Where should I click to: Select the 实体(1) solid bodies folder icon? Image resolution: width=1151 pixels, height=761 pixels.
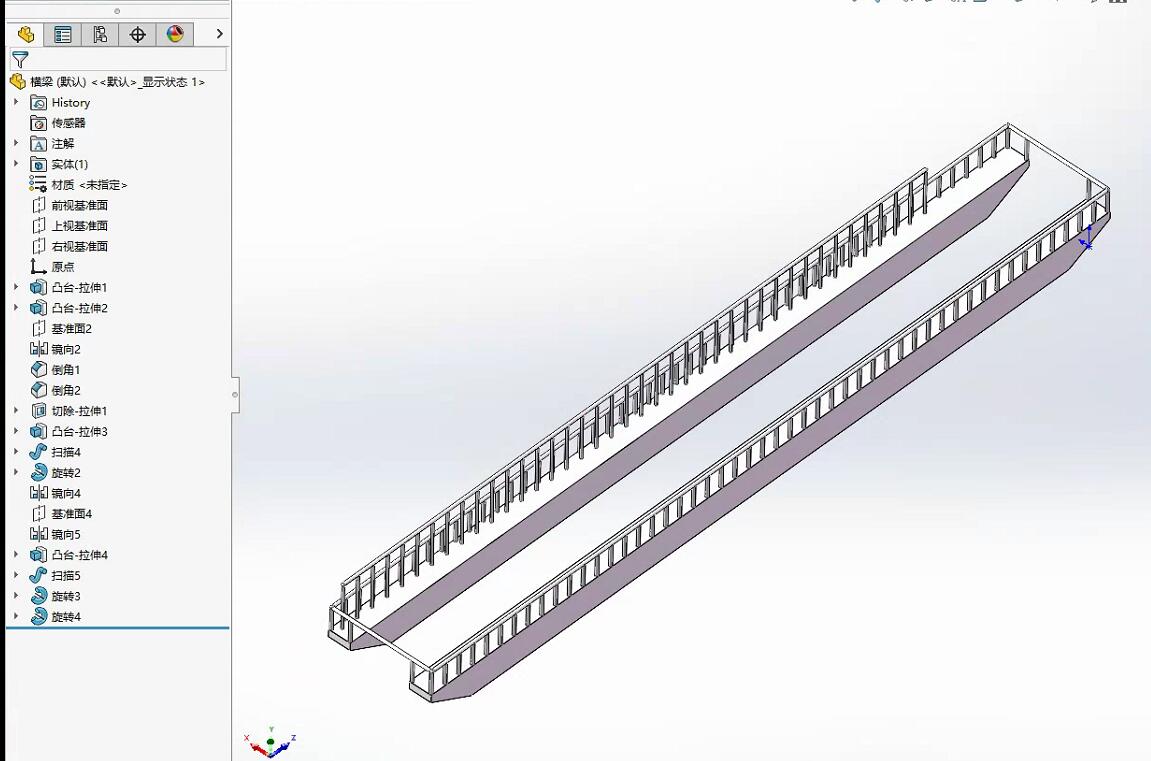(38, 164)
